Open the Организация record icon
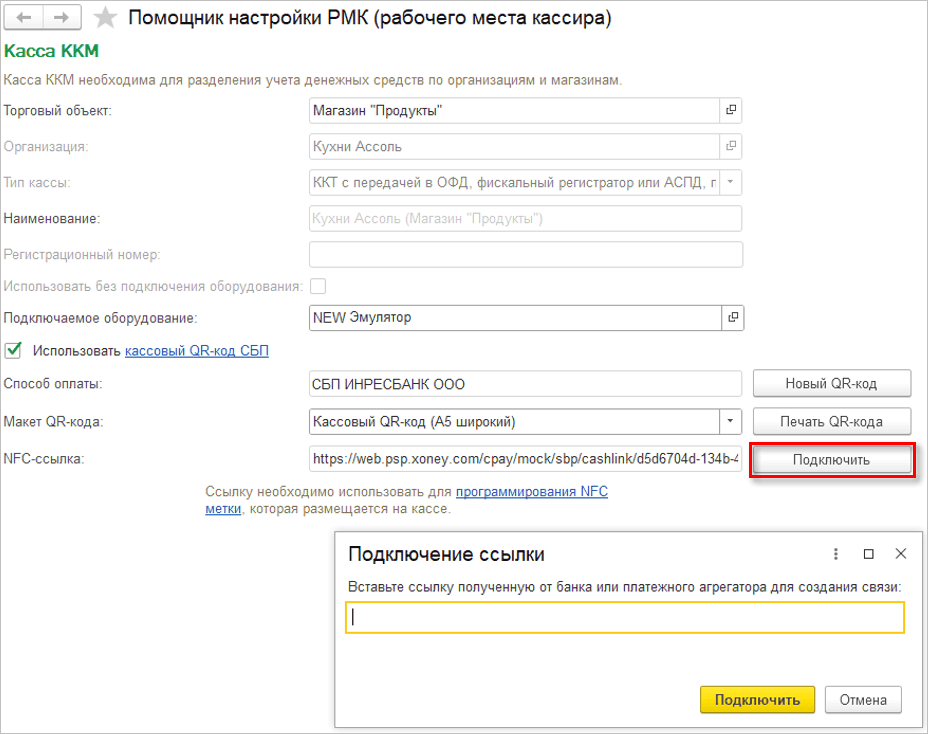This screenshot has height=734, width=928. pyautogui.click(x=731, y=146)
